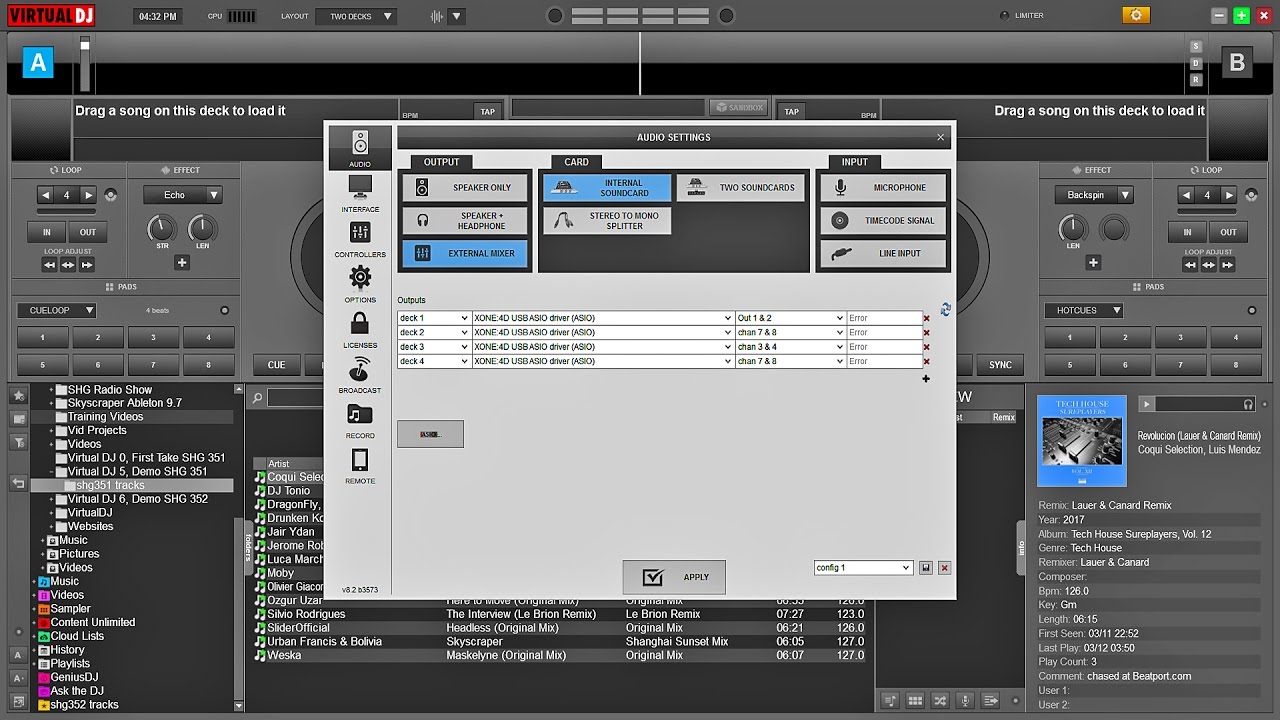Screen dimensions: 1280x720
Task: Open the Cloud Lists item
Action: [x=77, y=636]
